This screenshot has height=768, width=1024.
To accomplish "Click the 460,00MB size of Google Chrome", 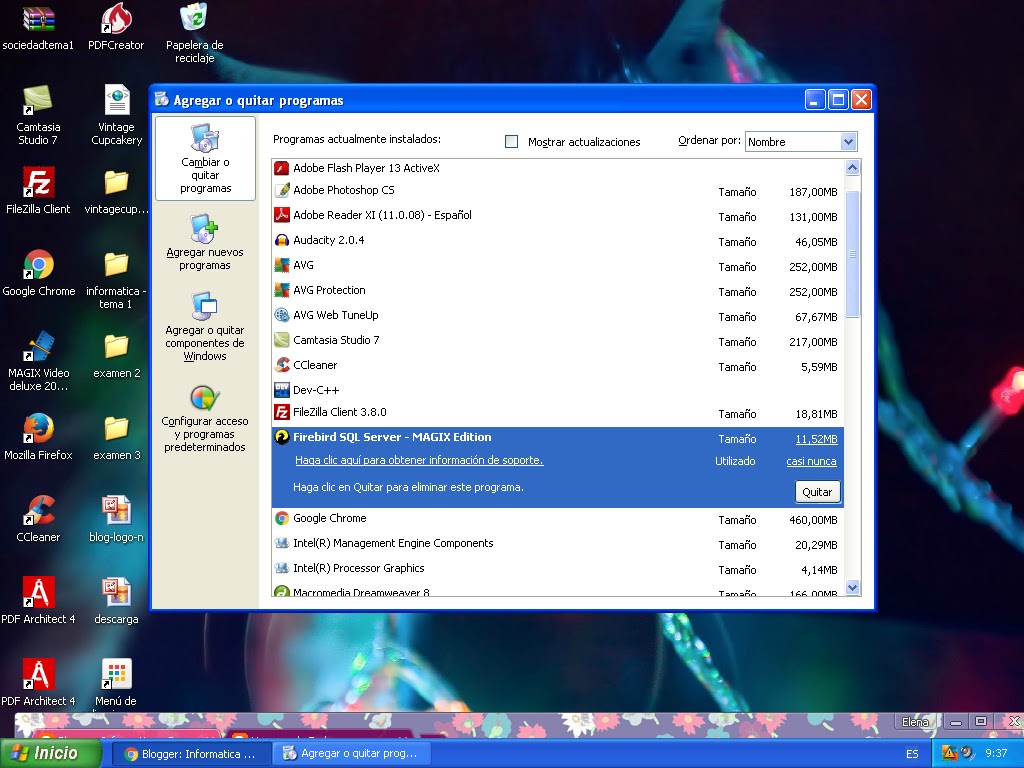I will point(813,520).
